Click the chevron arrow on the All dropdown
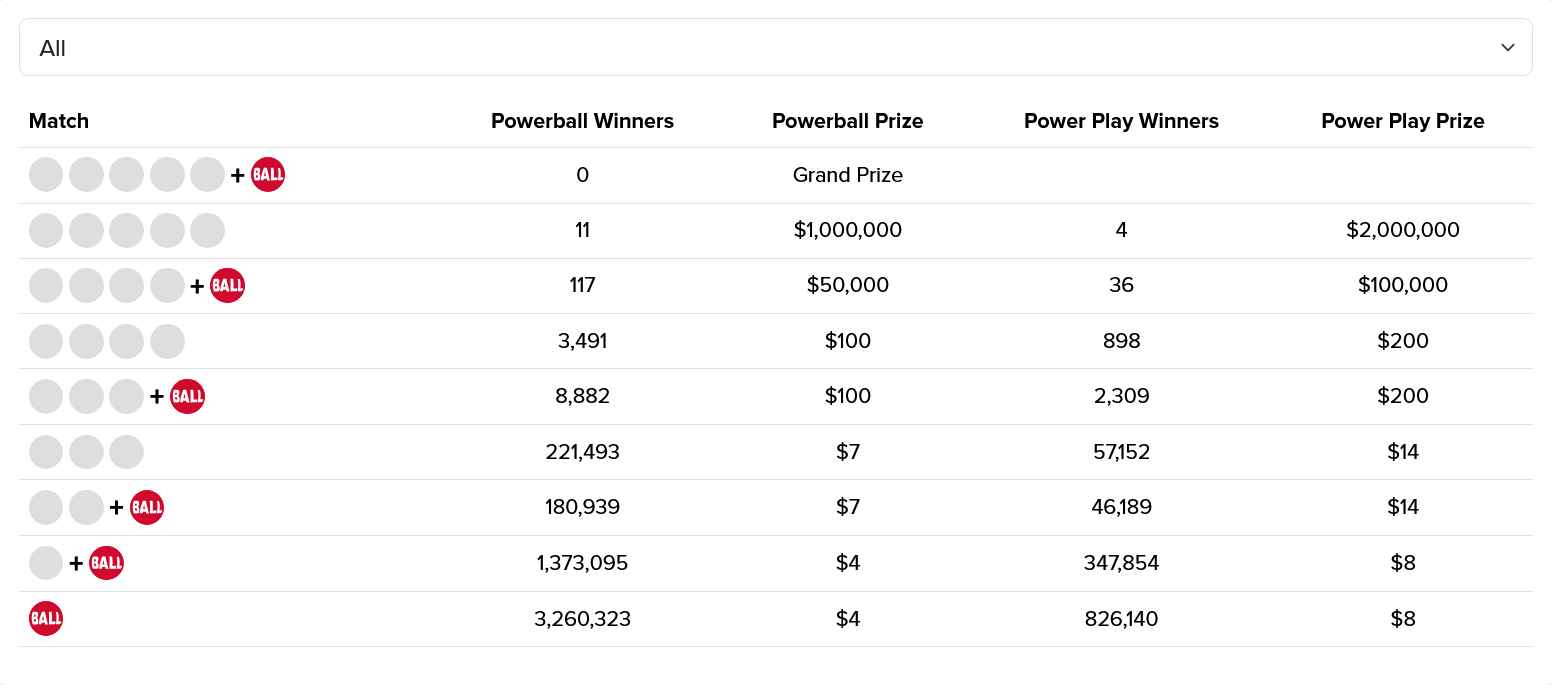This screenshot has width=1552, height=685. pyautogui.click(x=1508, y=48)
